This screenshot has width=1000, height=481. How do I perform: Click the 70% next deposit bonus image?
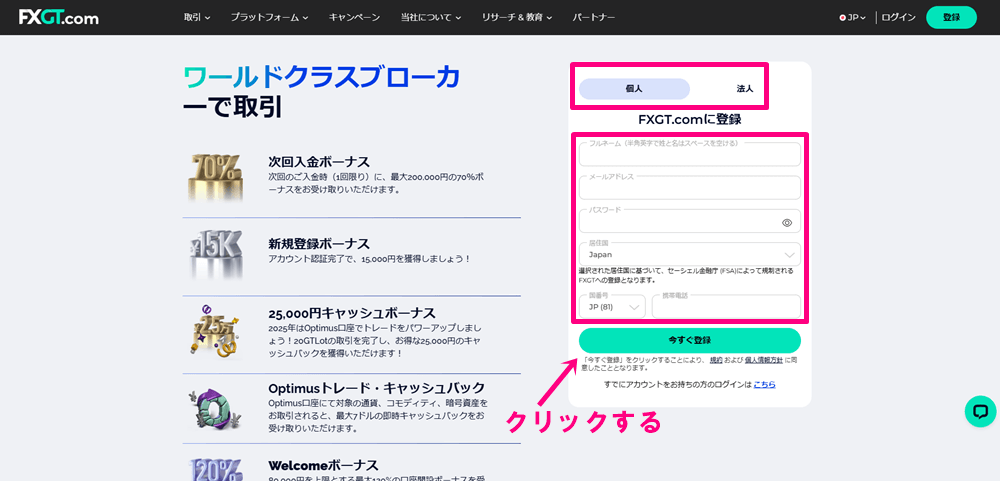[x=215, y=176]
